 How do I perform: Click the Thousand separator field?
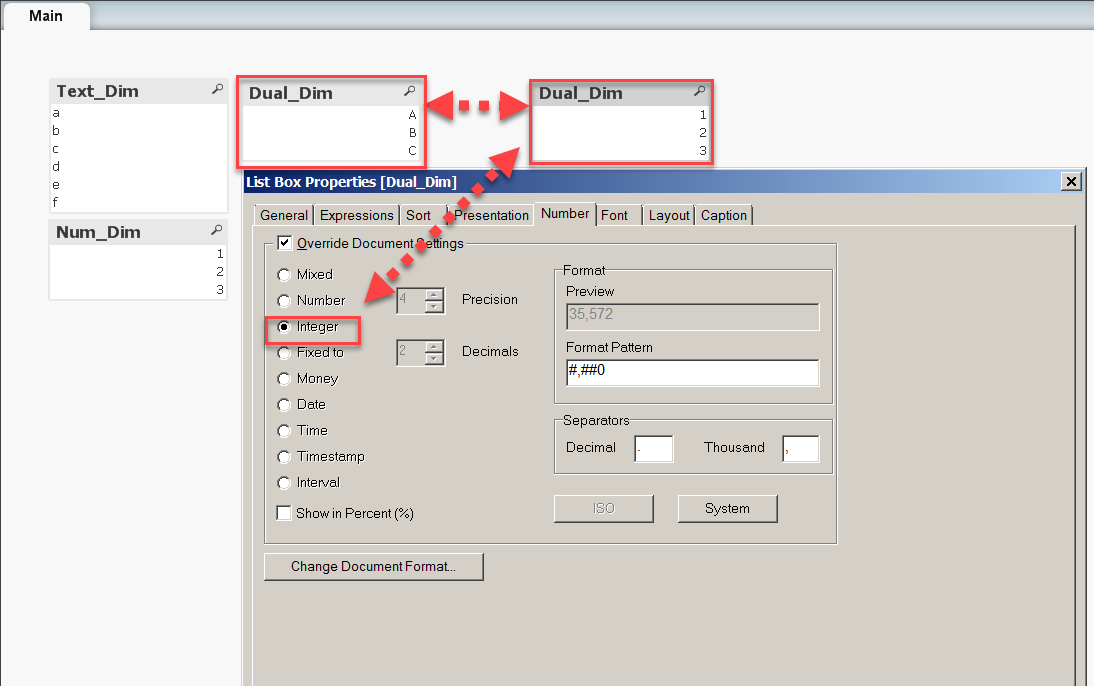pos(801,449)
